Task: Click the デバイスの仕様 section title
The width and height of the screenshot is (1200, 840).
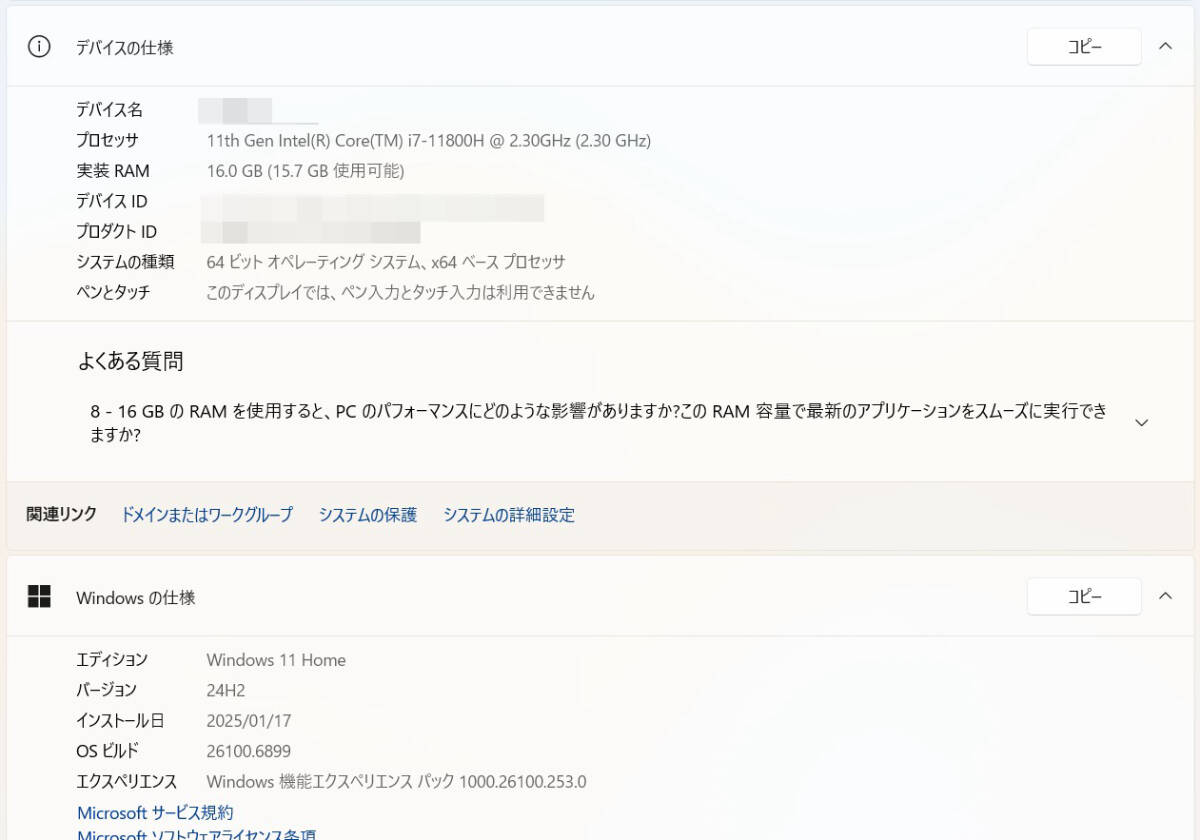Action: (125, 47)
